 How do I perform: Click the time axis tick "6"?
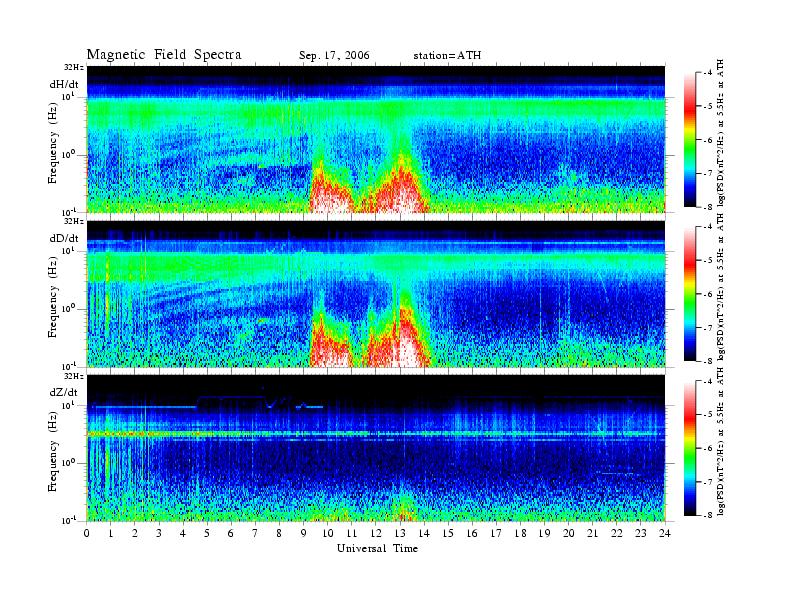click(x=231, y=533)
